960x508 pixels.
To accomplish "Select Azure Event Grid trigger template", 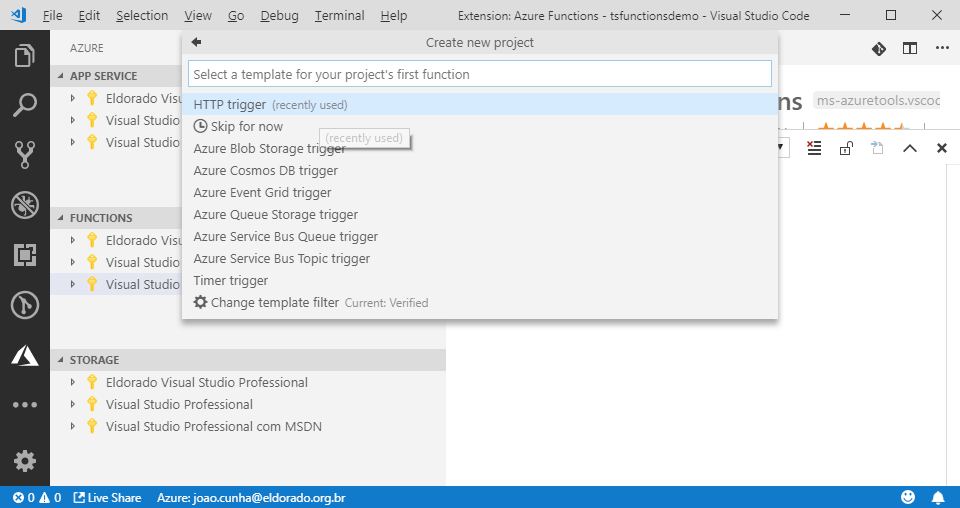I will point(480,193).
